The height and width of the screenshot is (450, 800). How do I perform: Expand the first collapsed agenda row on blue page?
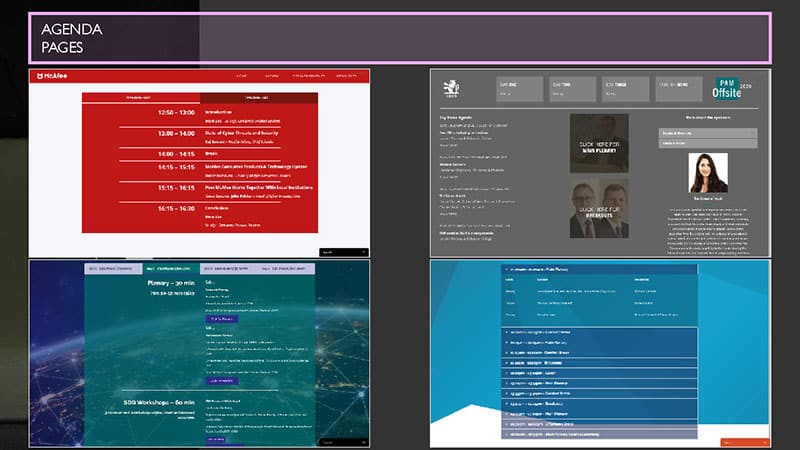point(598,332)
